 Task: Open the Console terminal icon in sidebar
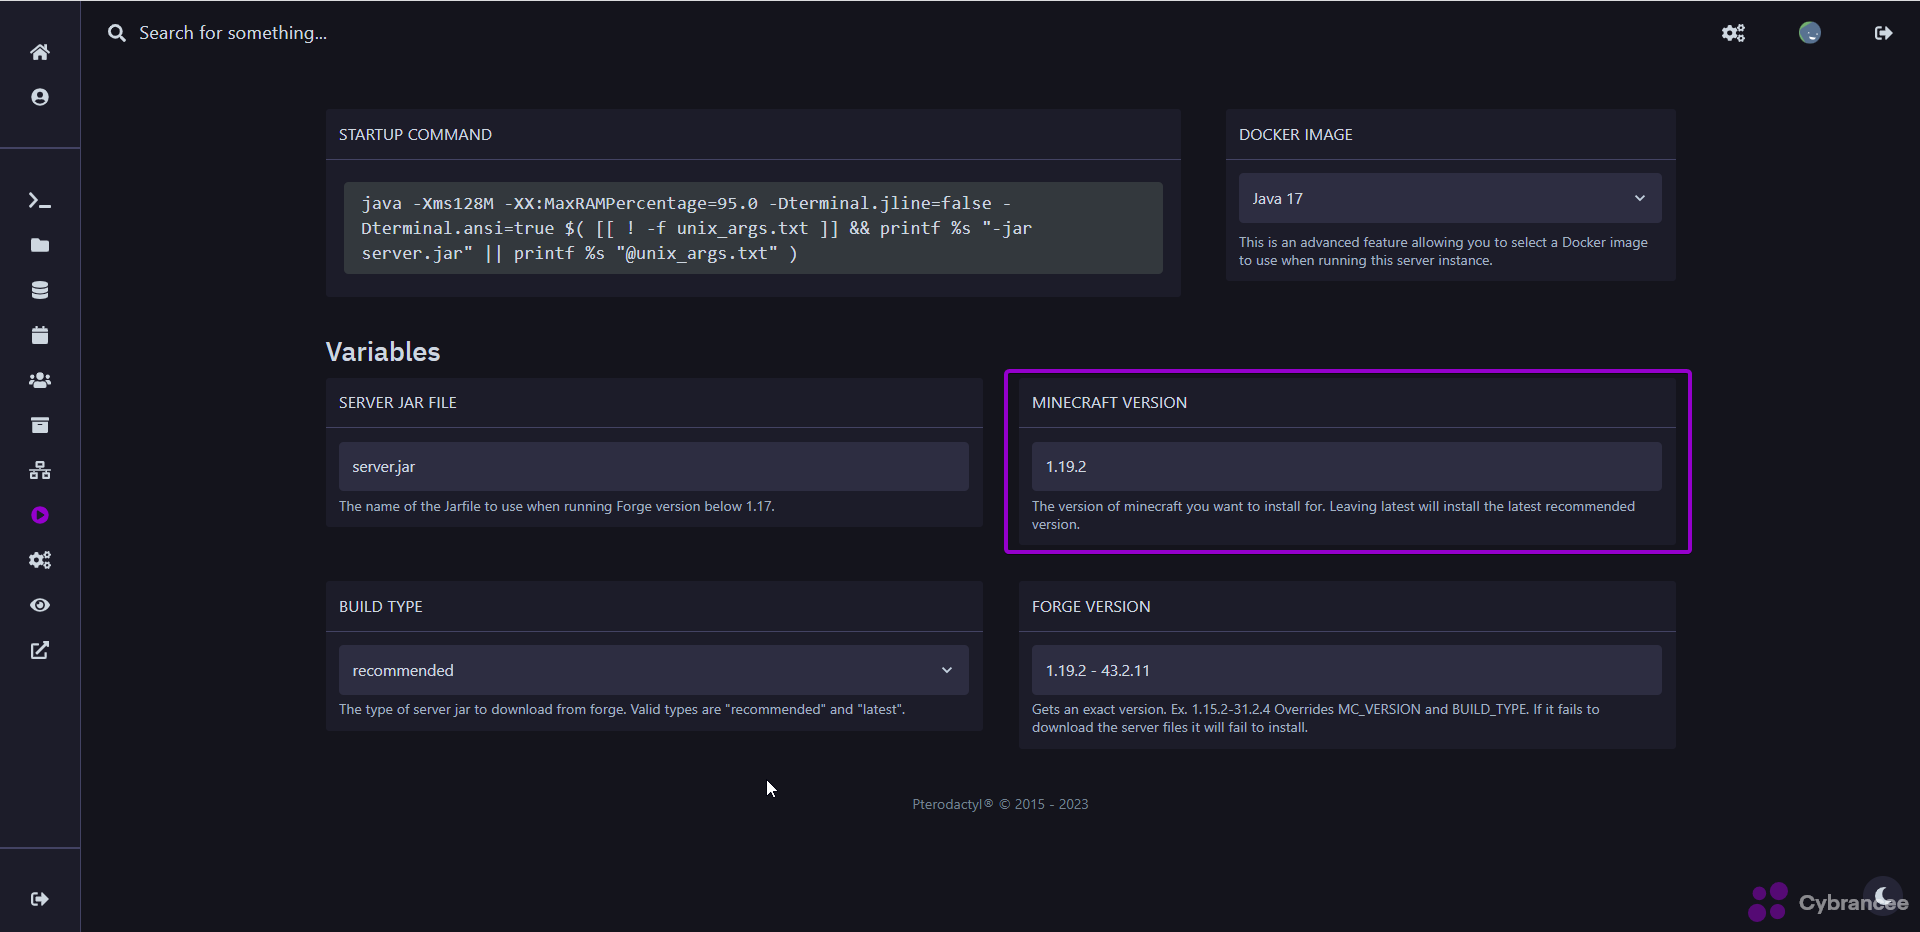pyautogui.click(x=39, y=201)
